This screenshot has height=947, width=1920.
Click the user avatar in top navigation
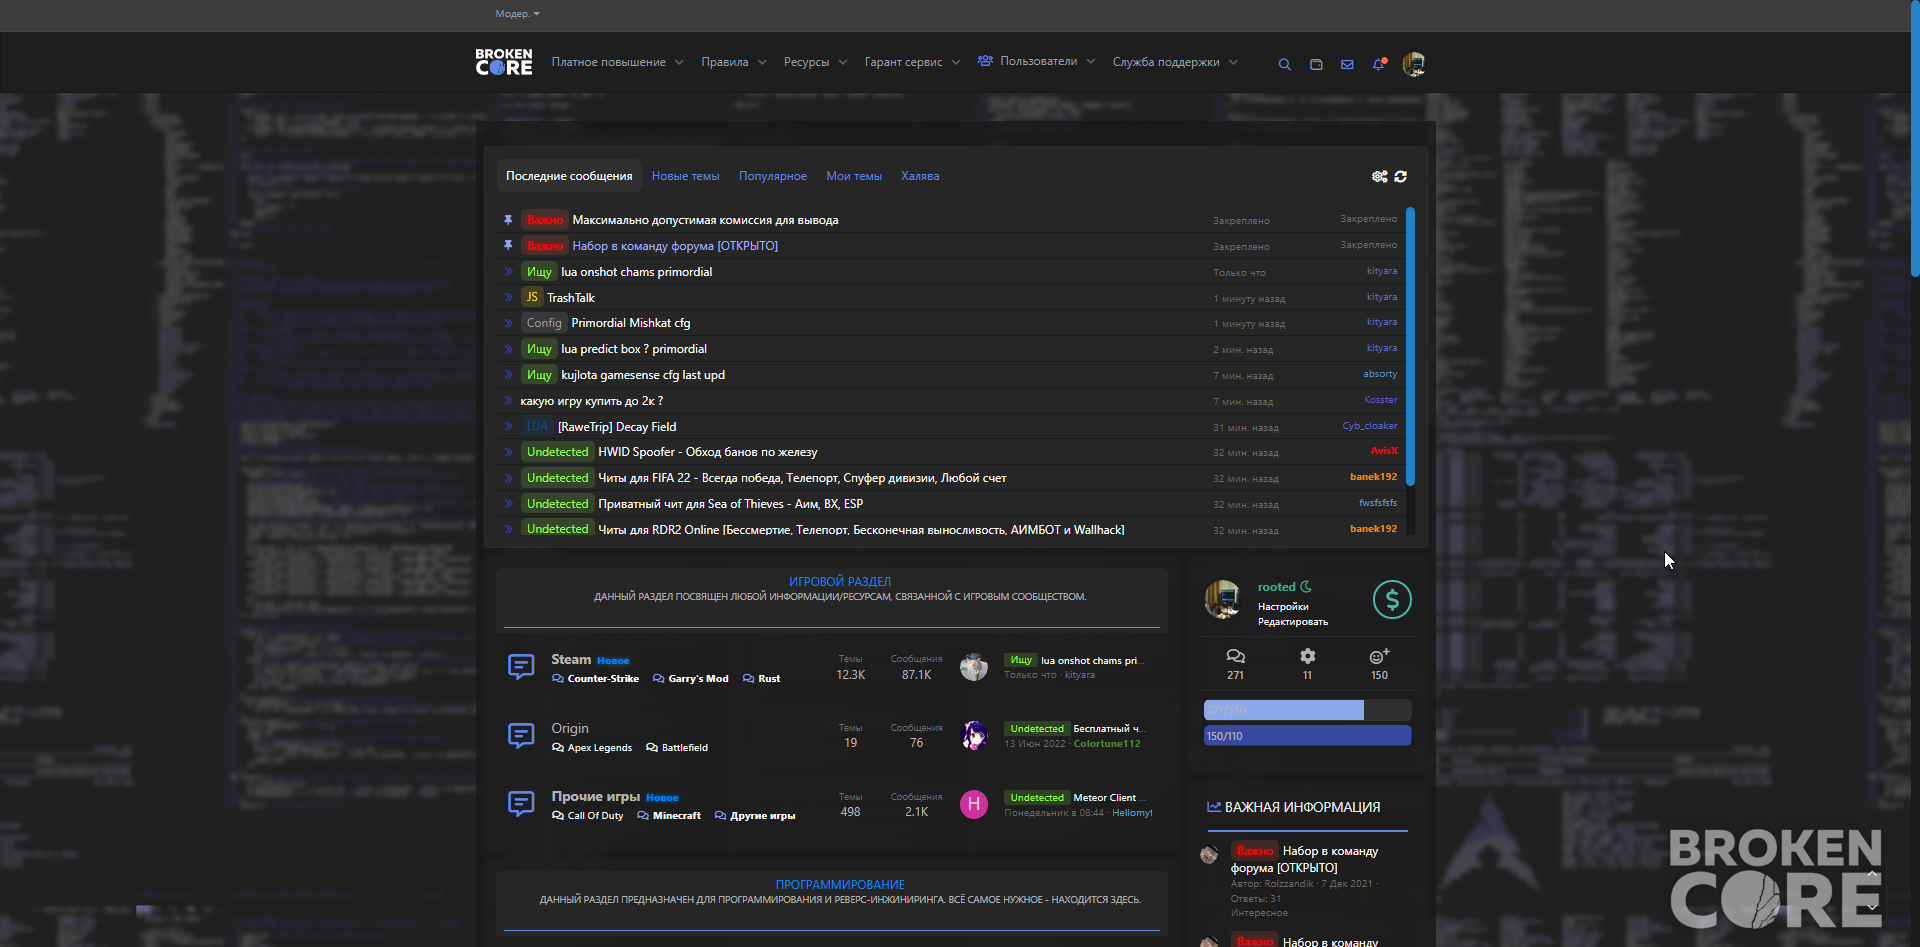(1414, 64)
